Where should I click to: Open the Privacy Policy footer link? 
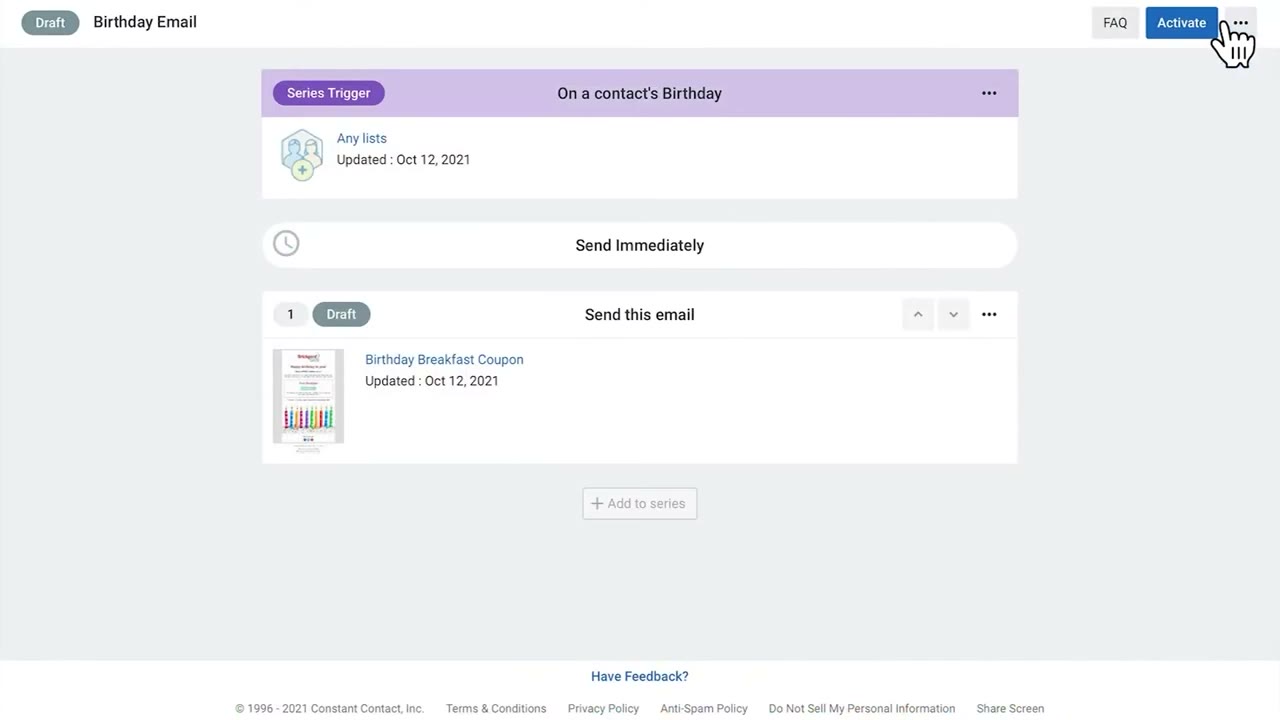(603, 708)
